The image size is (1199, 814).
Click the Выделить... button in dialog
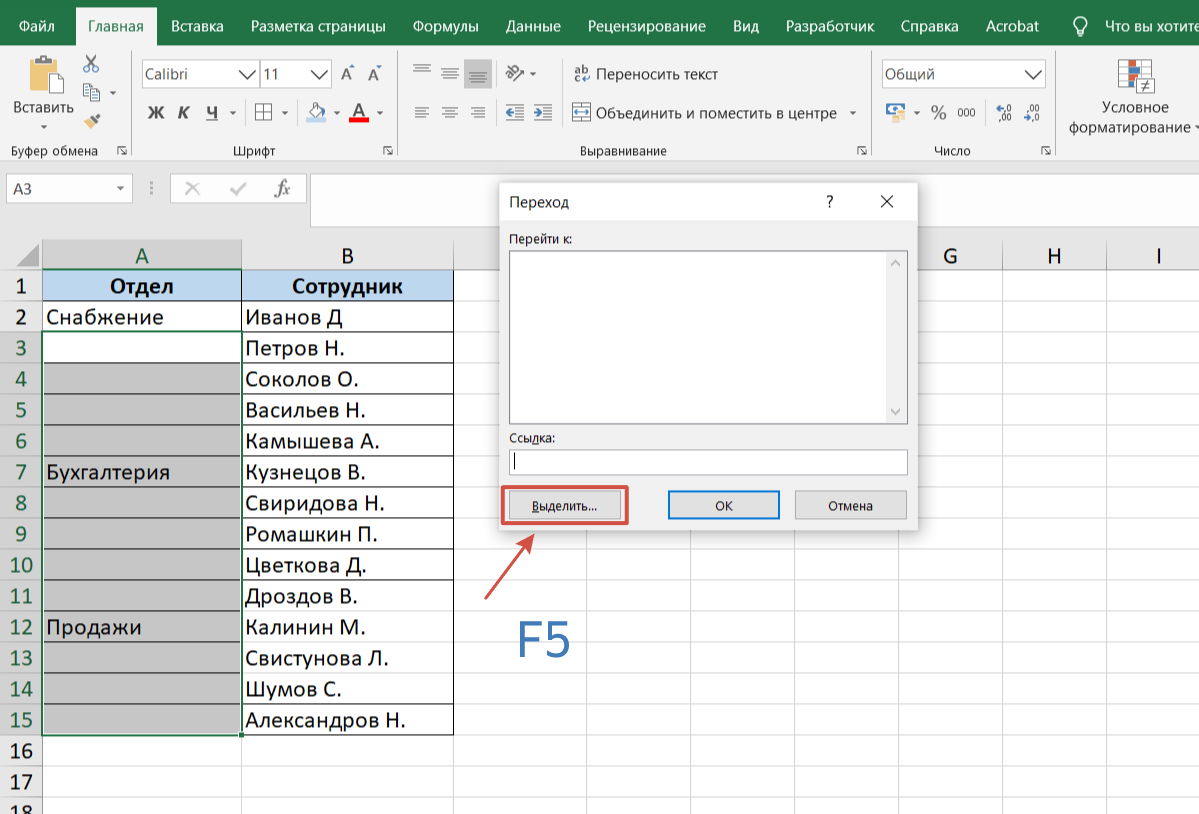pos(564,505)
